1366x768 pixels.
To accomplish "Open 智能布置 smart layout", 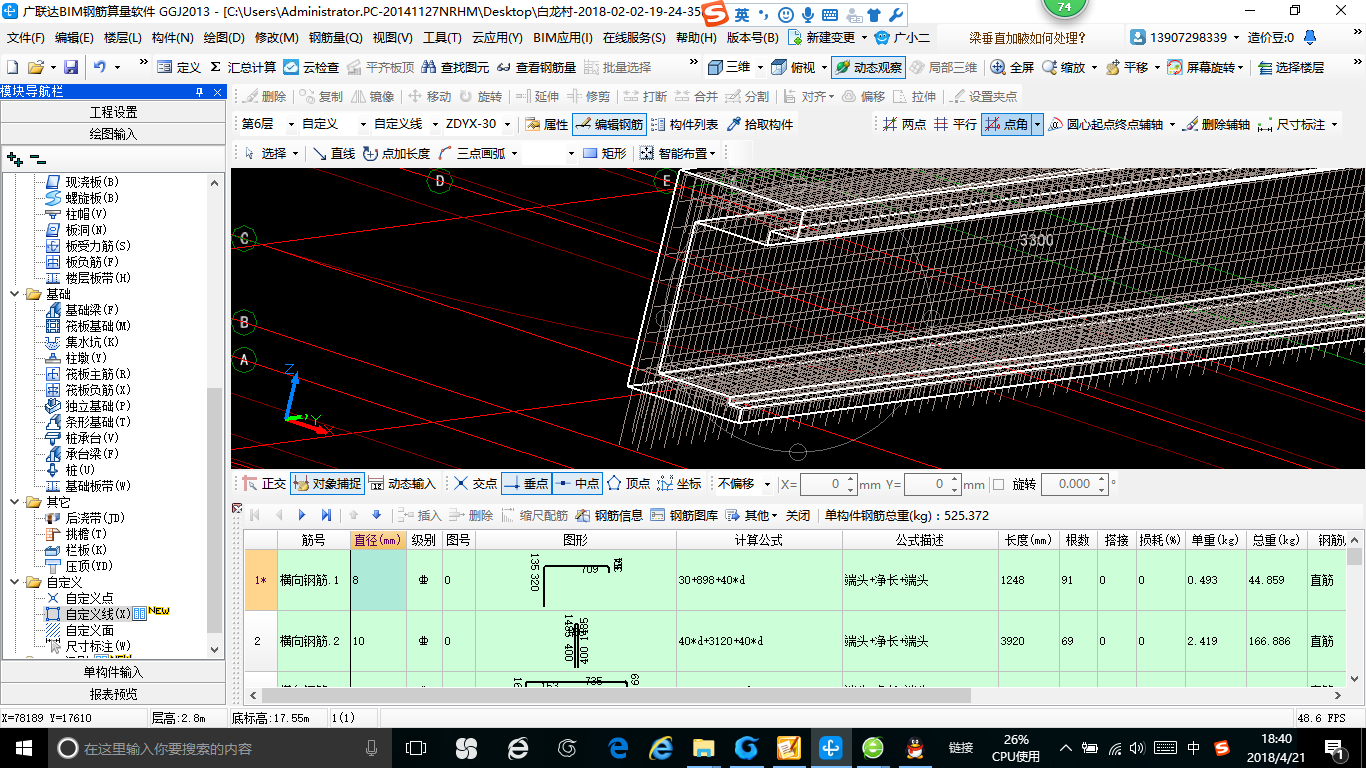I will click(x=678, y=153).
